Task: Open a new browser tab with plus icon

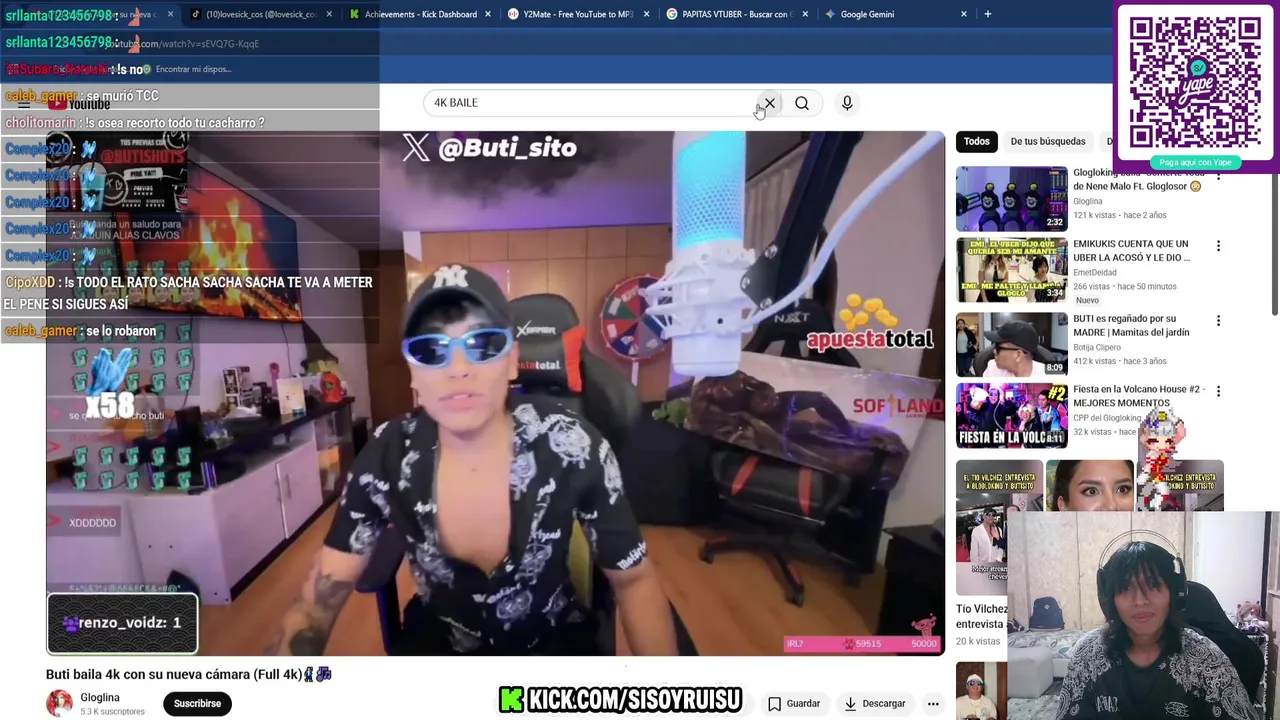Action: point(987,14)
